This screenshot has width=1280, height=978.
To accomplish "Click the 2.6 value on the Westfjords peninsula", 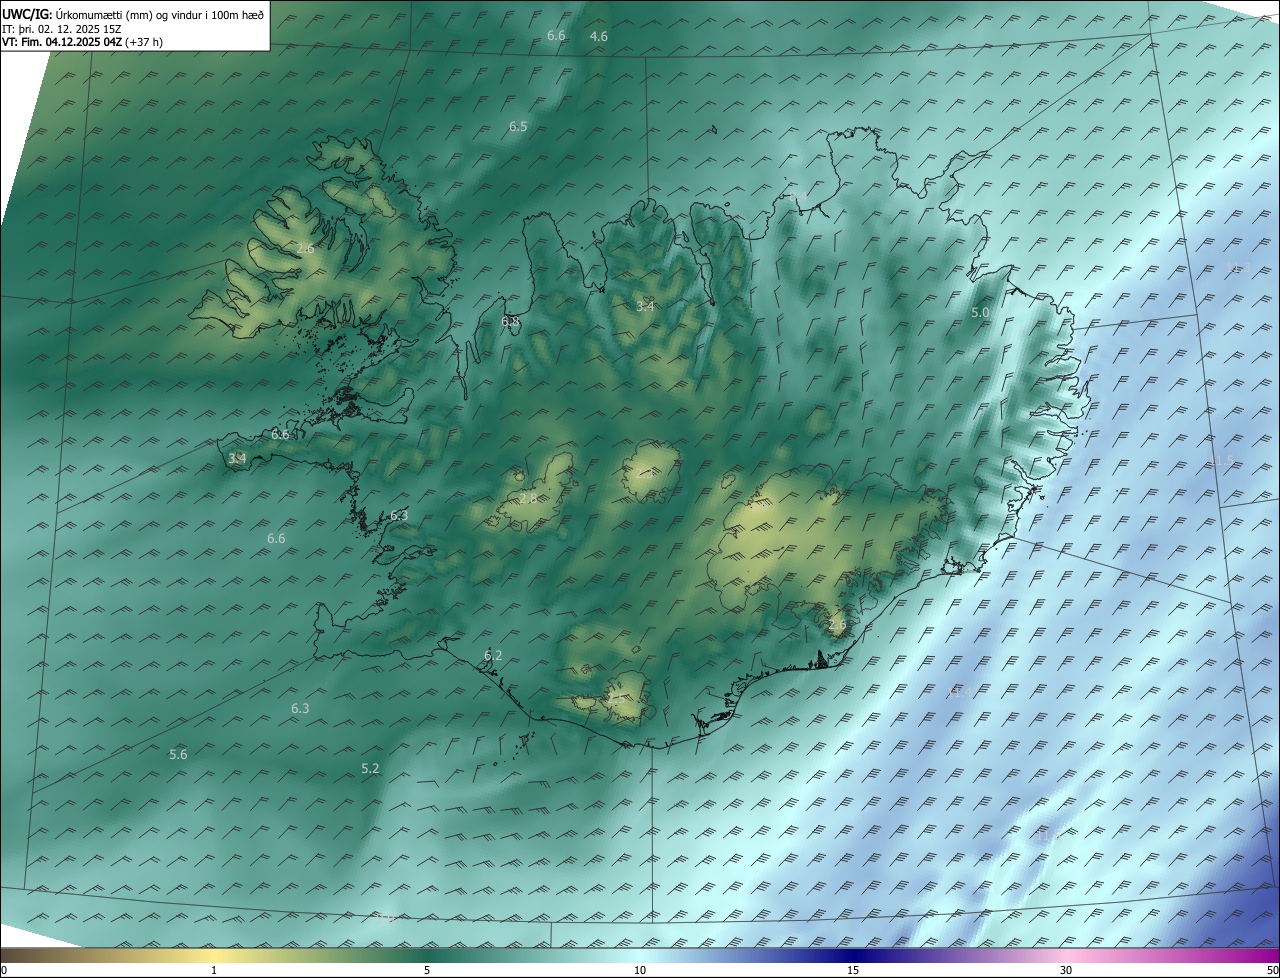I will point(305,248).
